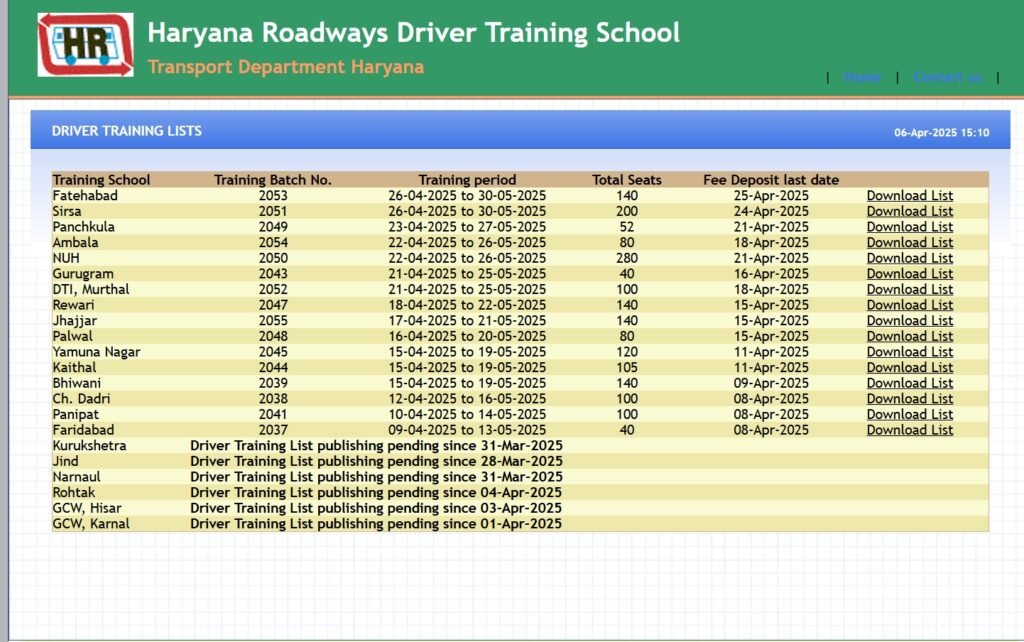The image size is (1024, 642).
Task: Click the 'Total Seats' column header
Action: click(627, 180)
